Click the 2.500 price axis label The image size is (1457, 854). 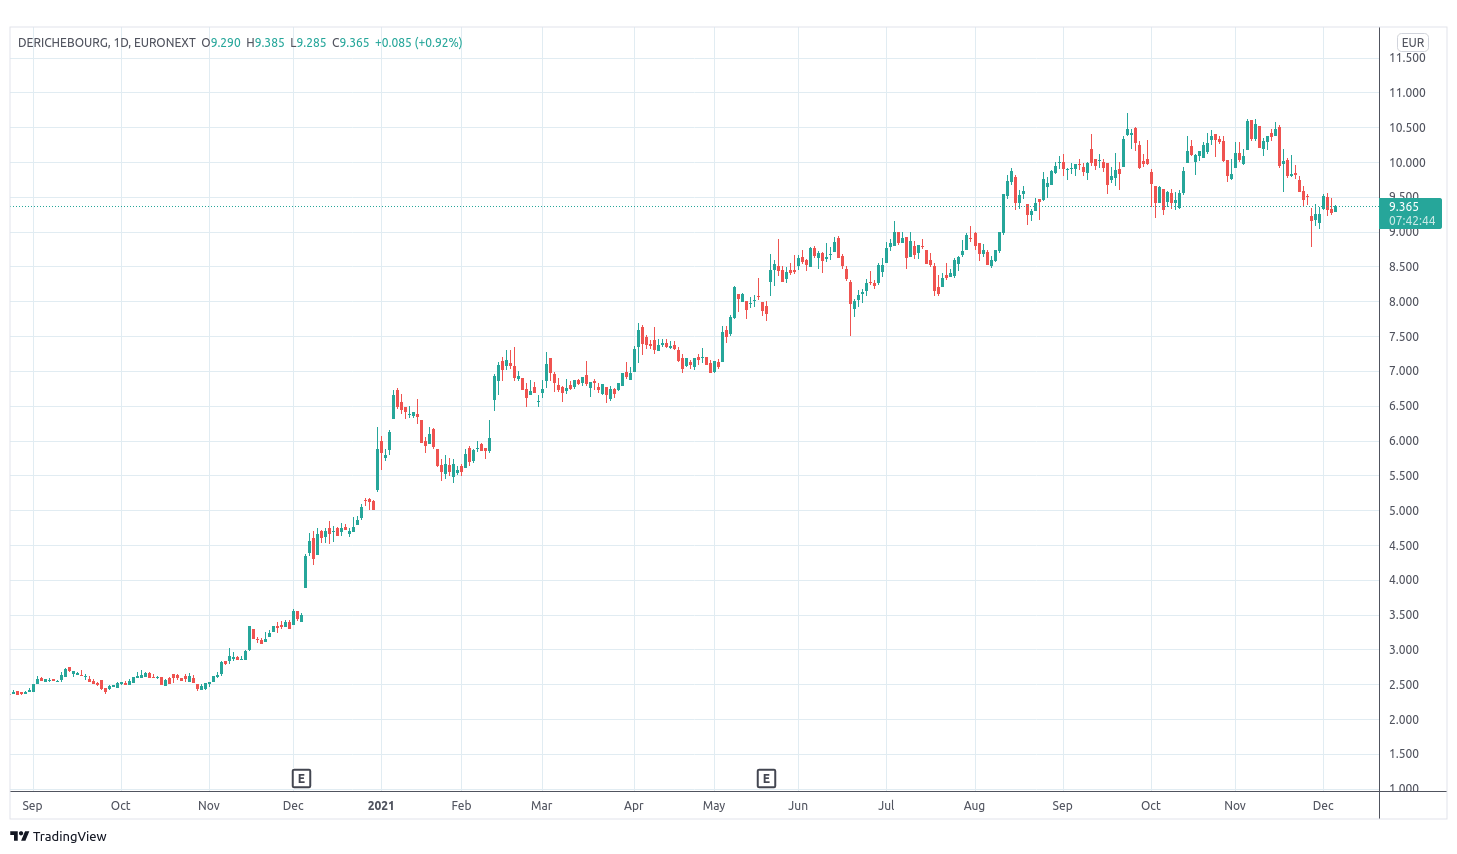1404,685
